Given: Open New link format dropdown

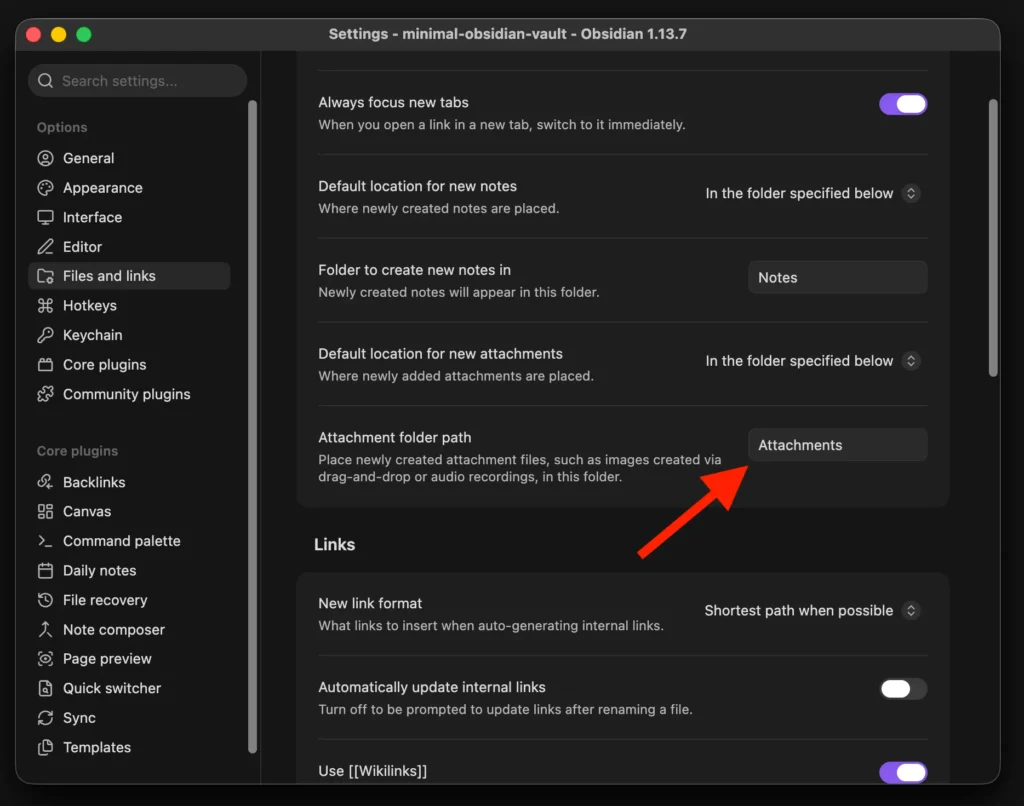Looking at the screenshot, I should (812, 611).
